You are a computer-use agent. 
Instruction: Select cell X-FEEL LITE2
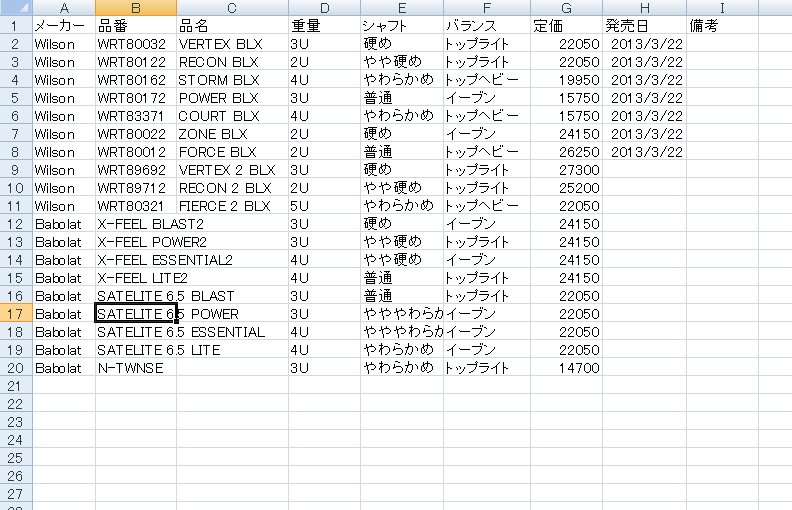tap(136, 278)
